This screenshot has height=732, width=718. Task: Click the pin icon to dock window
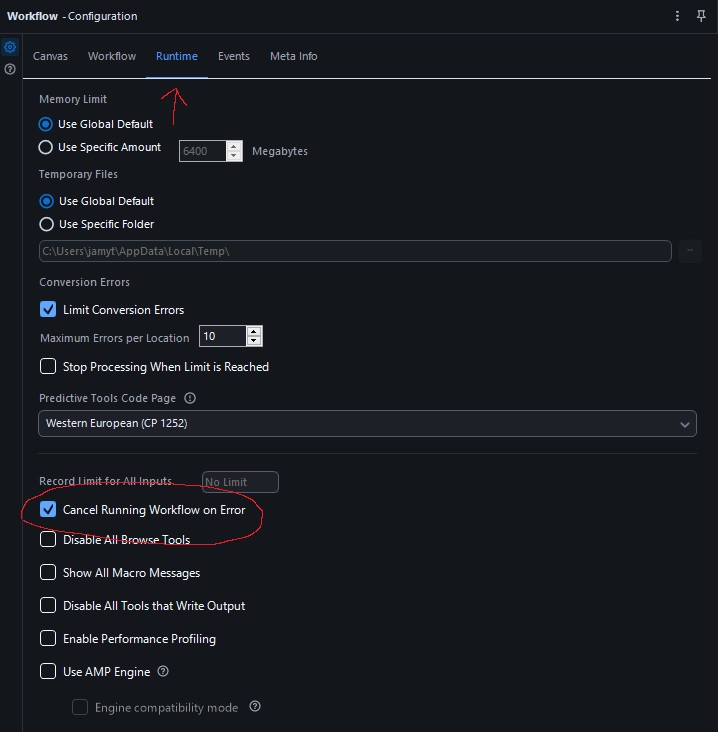point(701,16)
